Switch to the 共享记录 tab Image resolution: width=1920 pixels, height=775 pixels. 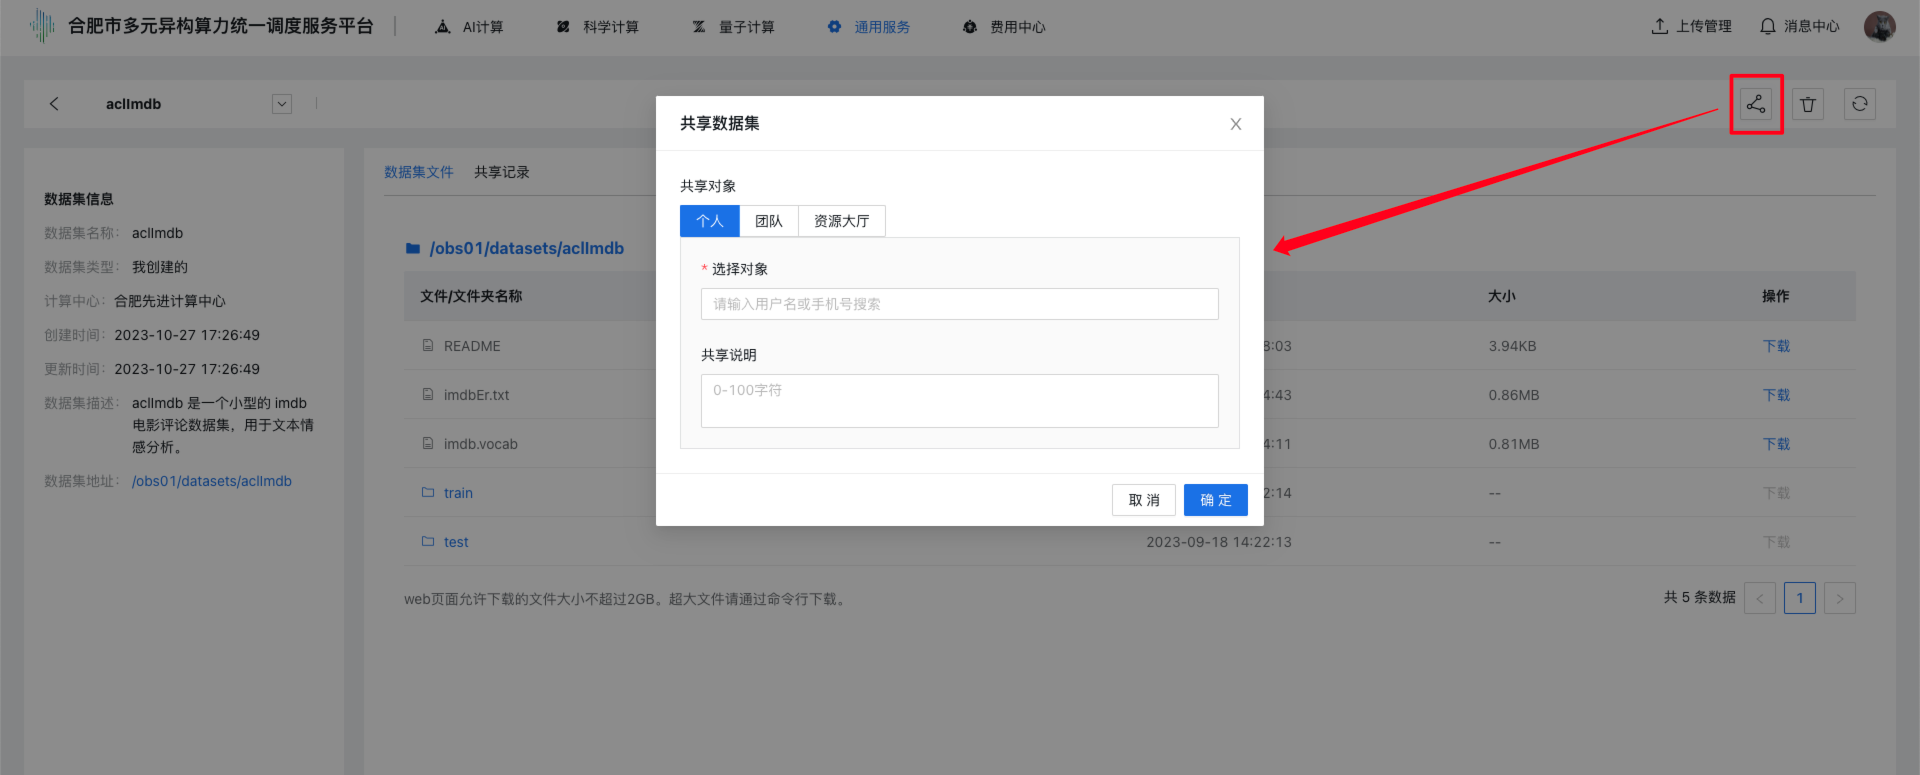tap(501, 172)
